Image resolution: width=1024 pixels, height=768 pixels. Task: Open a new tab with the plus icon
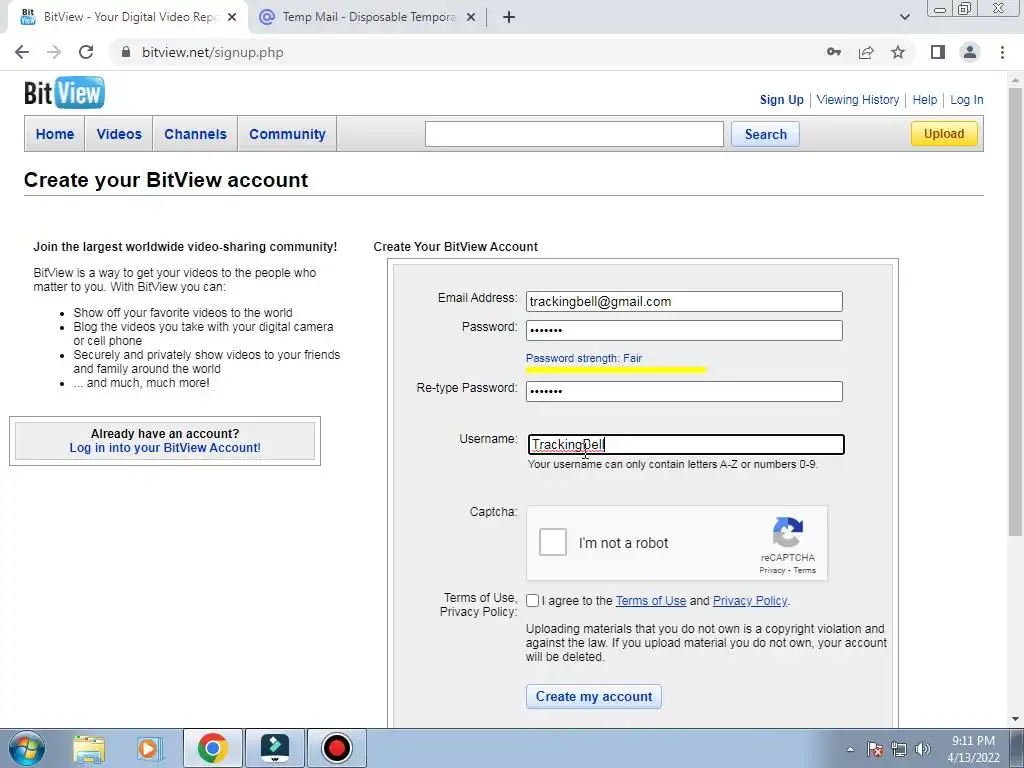point(509,17)
